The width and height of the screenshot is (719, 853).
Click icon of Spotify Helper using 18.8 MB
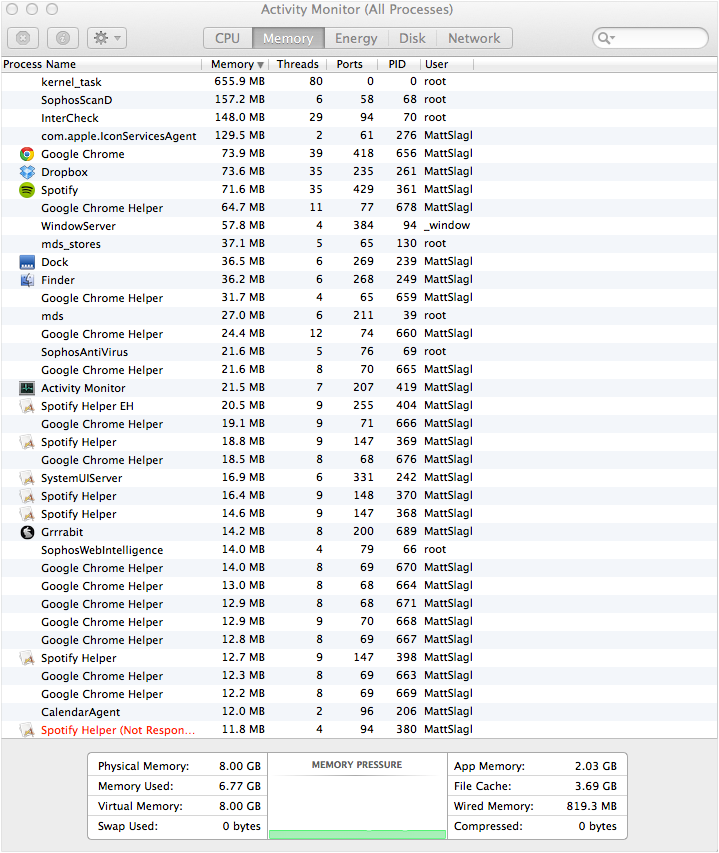click(x=27, y=442)
